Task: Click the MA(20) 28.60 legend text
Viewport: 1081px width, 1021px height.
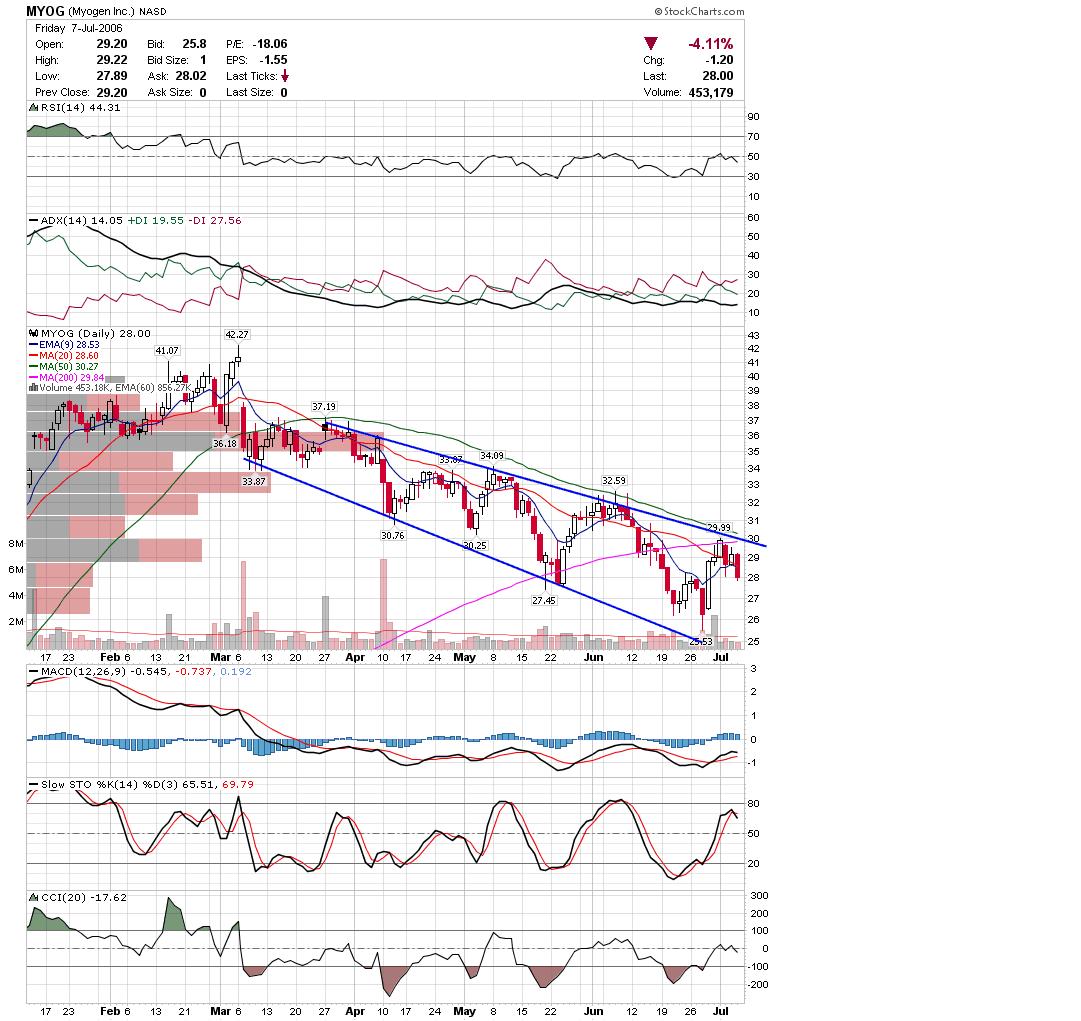Action: click(x=68, y=356)
